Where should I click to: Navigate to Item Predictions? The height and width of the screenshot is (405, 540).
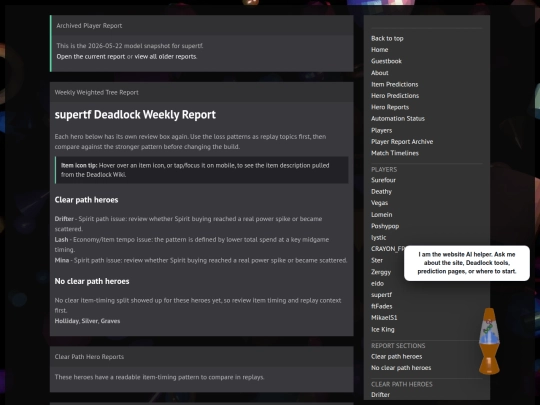tap(394, 84)
